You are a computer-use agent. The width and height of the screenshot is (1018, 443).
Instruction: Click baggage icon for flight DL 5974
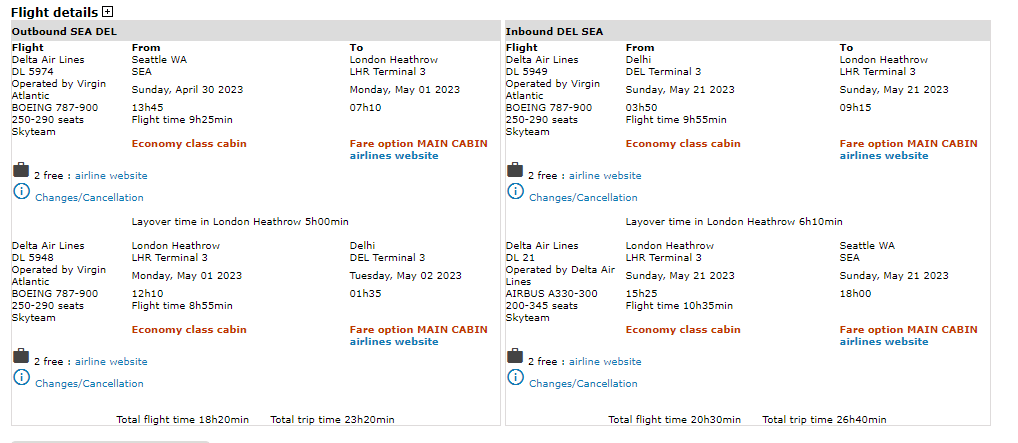(x=21, y=171)
